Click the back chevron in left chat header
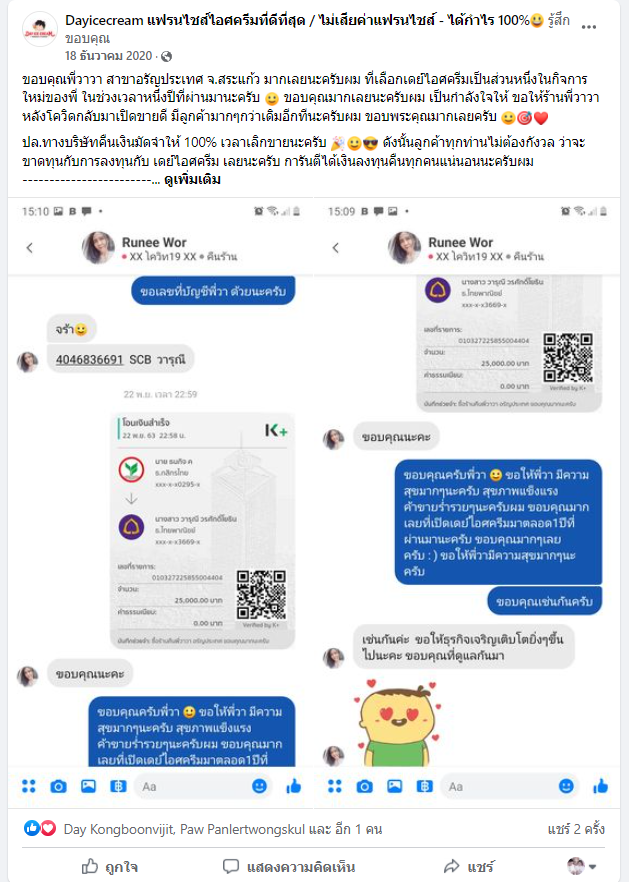The height and width of the screenshot is (882, 629). [x=30, y=248]
